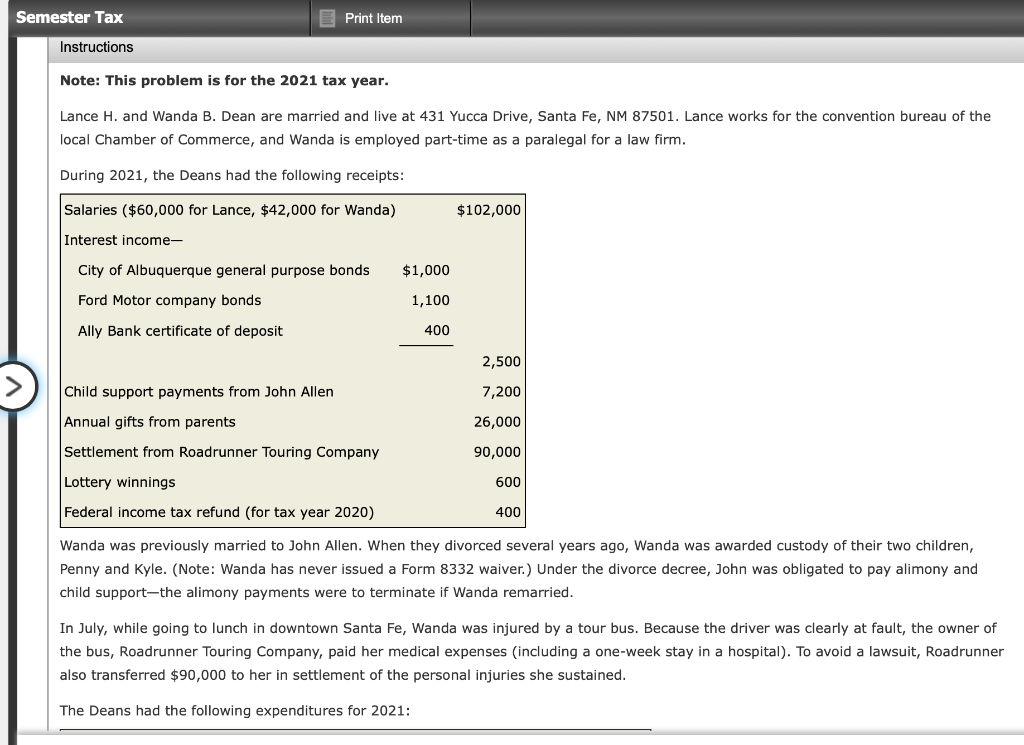Select the Child support payments row
Viewport: 1024px width, 745px height.
pyautogui.click(x=198, y=391)
